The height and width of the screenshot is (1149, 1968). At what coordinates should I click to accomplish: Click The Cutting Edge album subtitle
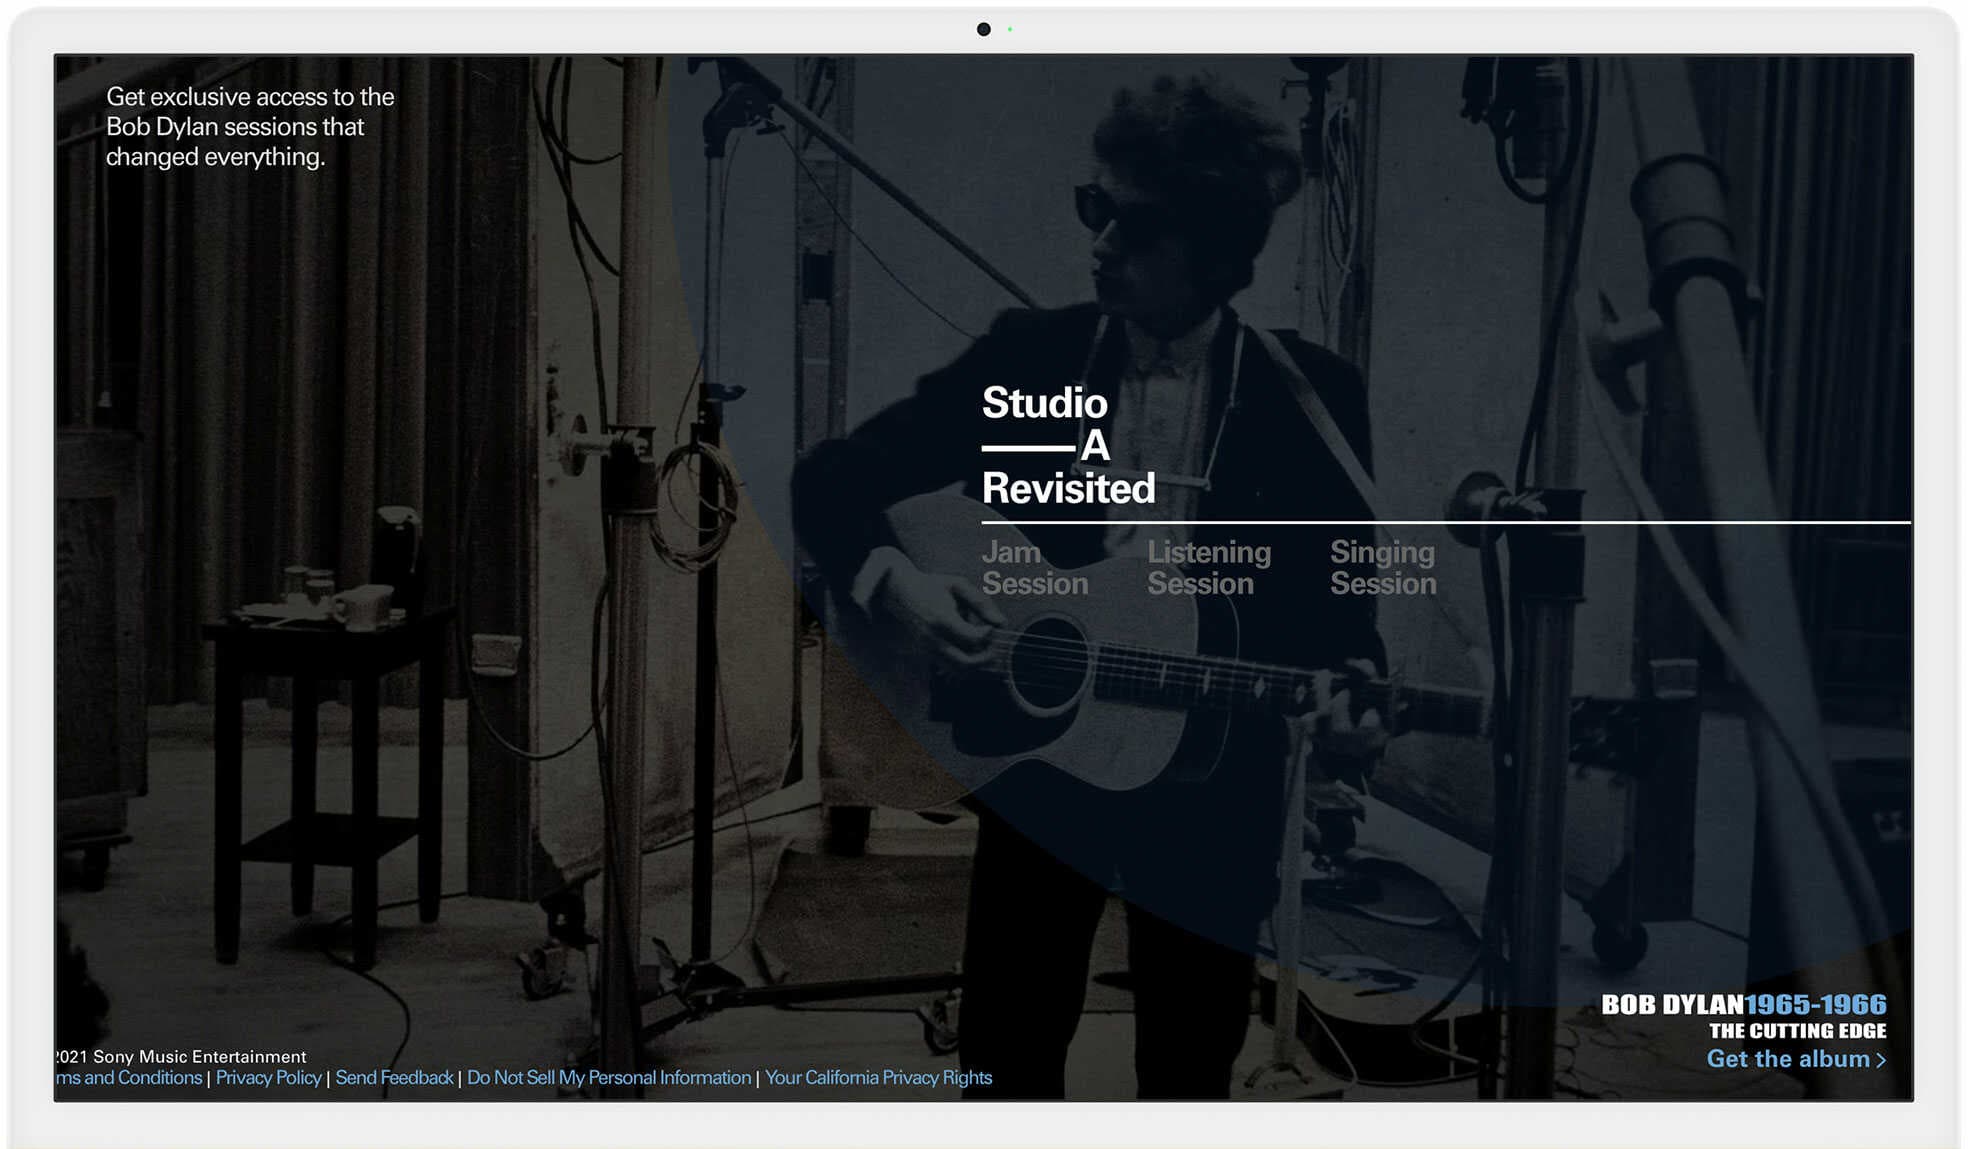pyautogui.click(x=1797, y=1031)
